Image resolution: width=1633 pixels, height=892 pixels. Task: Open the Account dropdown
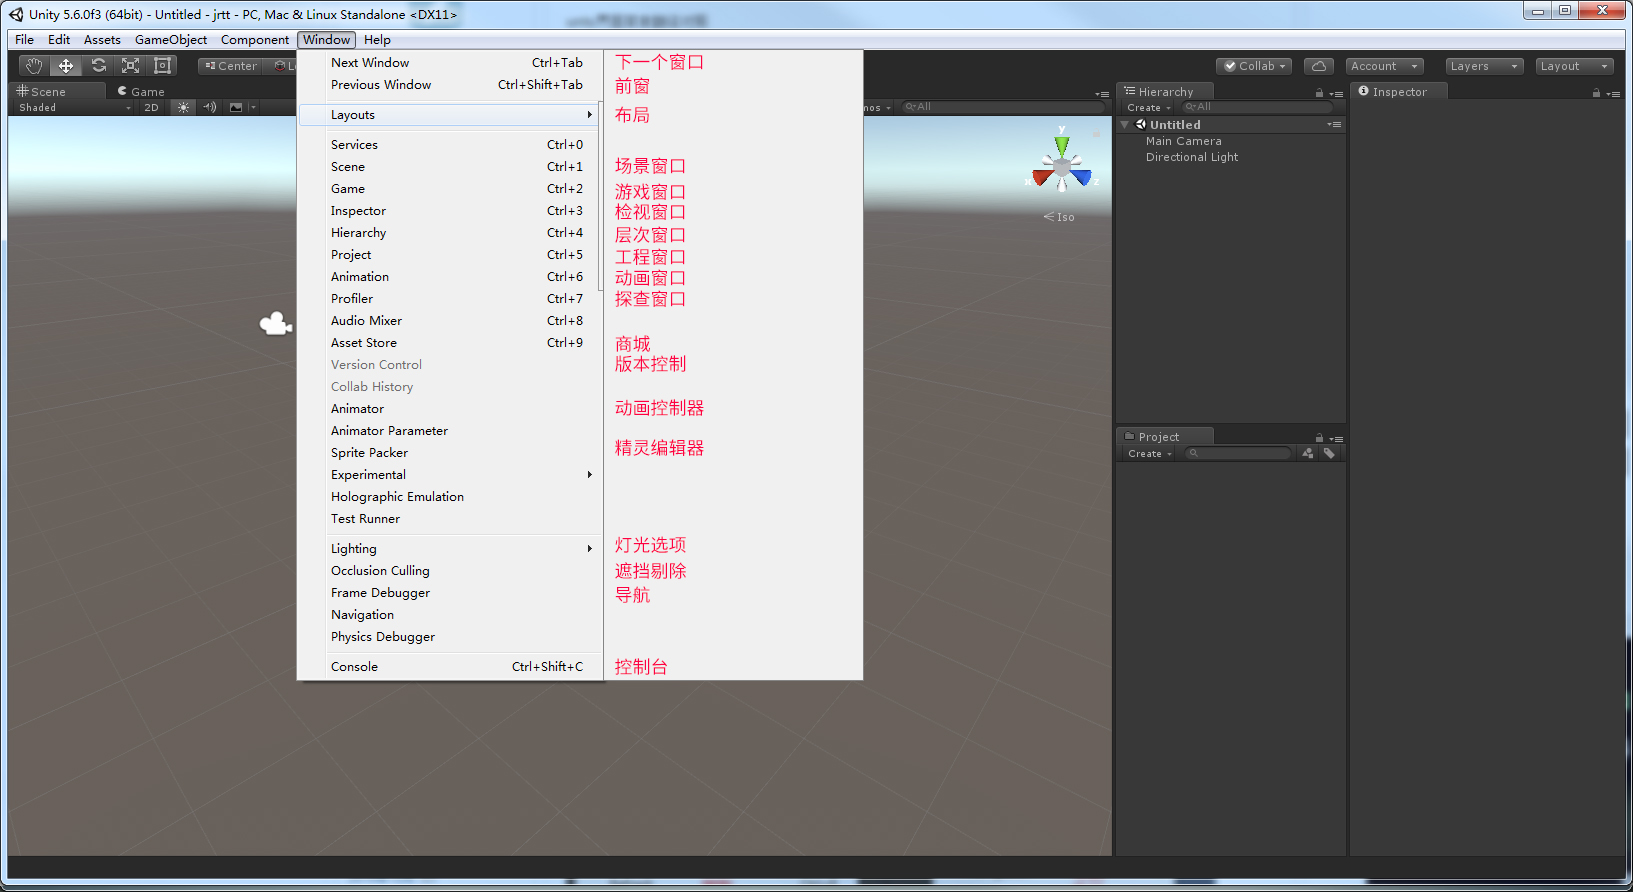(1384, 66)
